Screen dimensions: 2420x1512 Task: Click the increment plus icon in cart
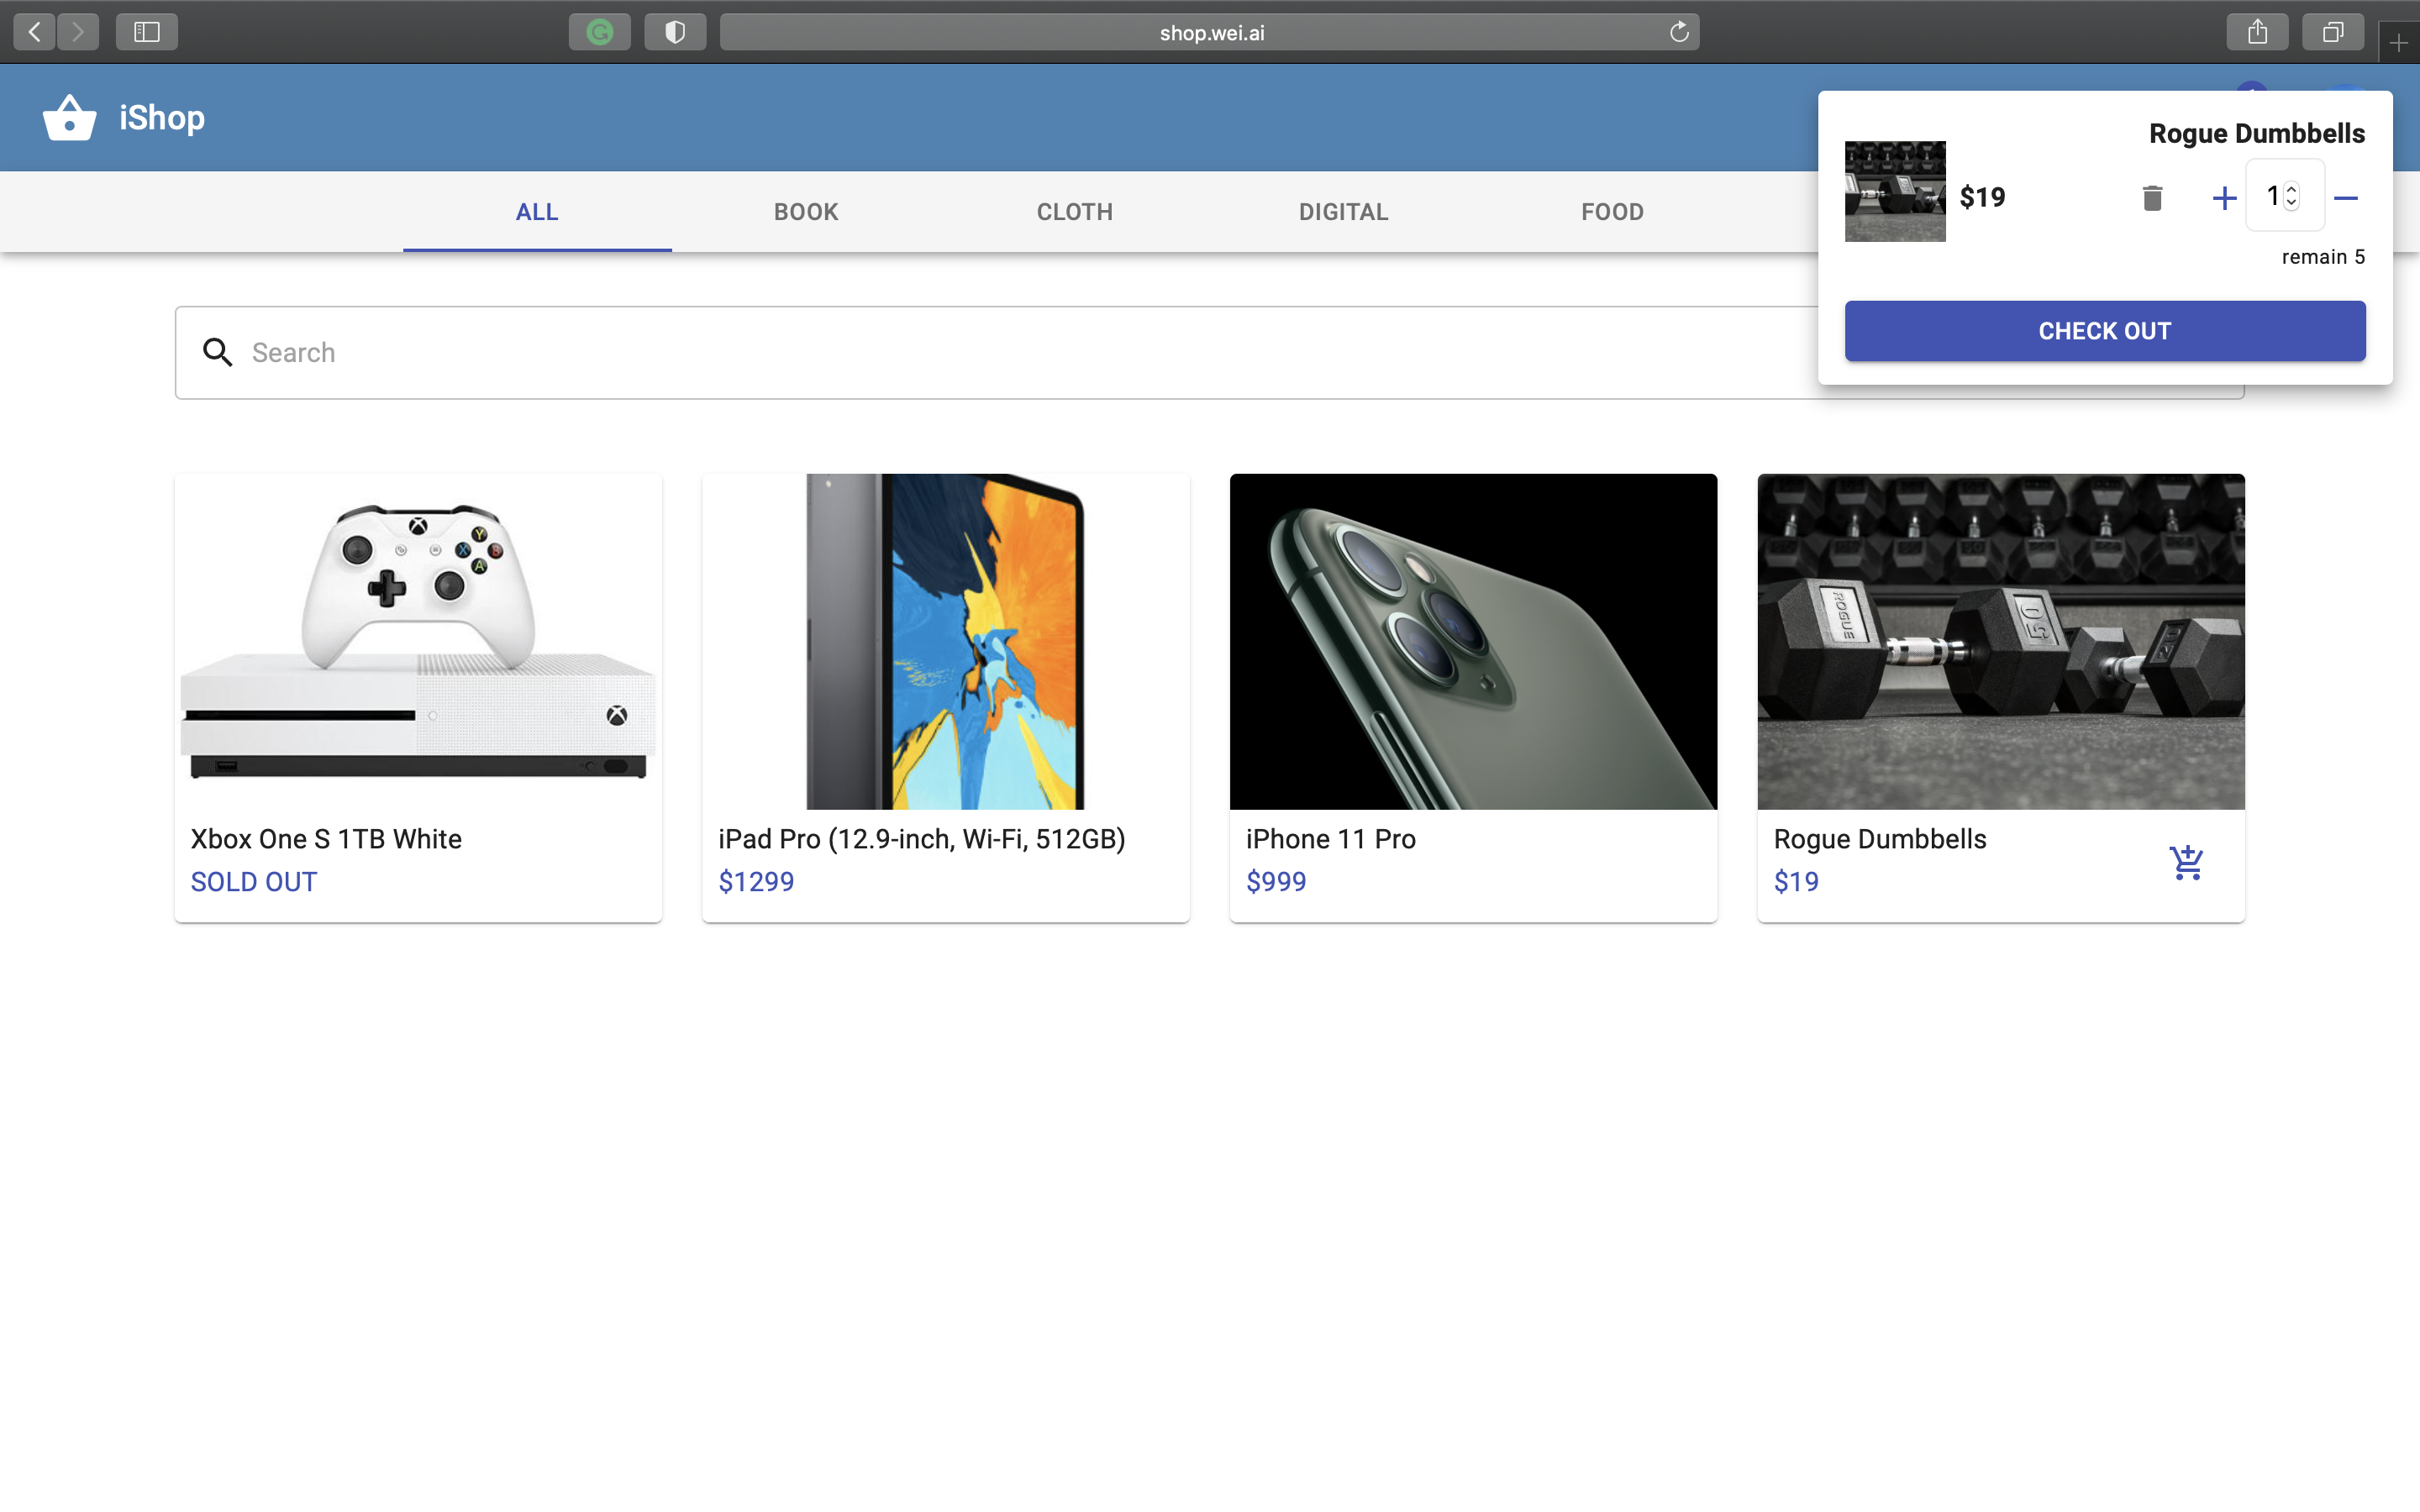[2225, 197]
